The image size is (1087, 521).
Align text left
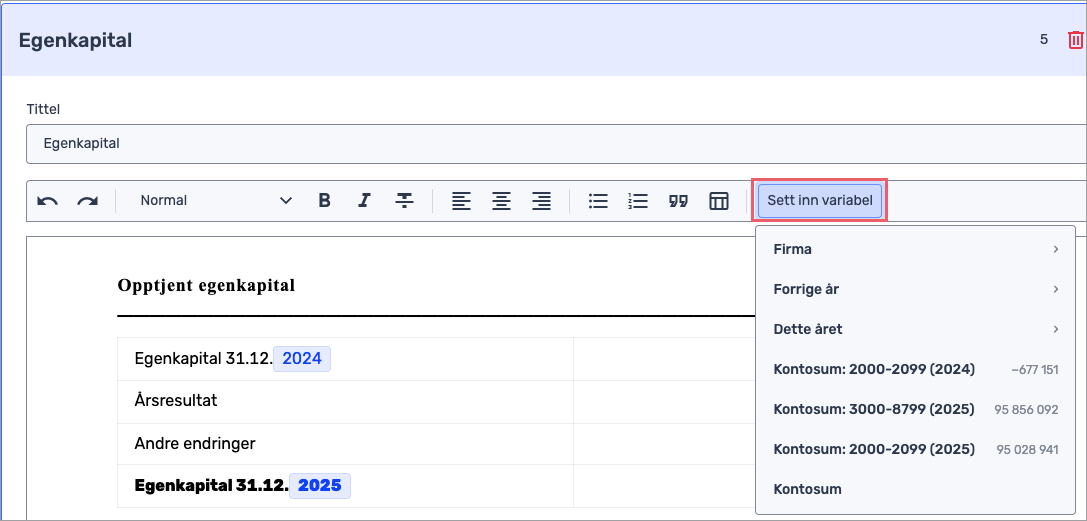point(461,201)
